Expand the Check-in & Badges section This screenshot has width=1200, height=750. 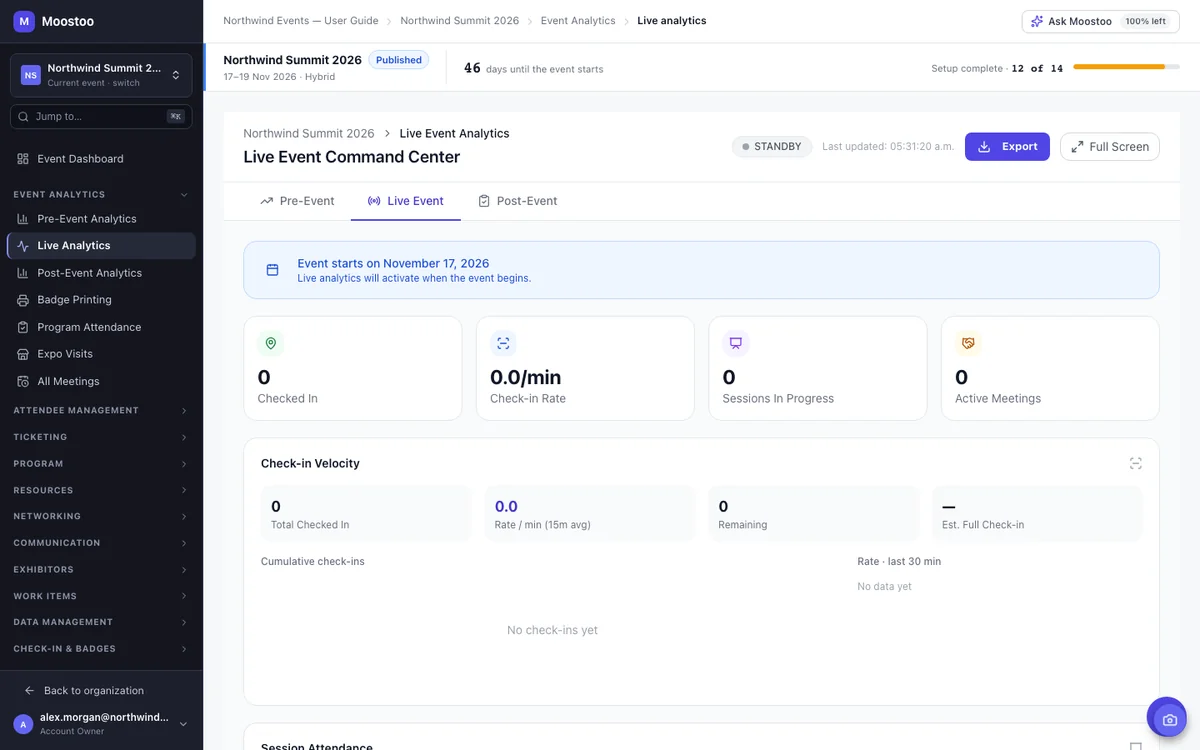pos(101,649)
